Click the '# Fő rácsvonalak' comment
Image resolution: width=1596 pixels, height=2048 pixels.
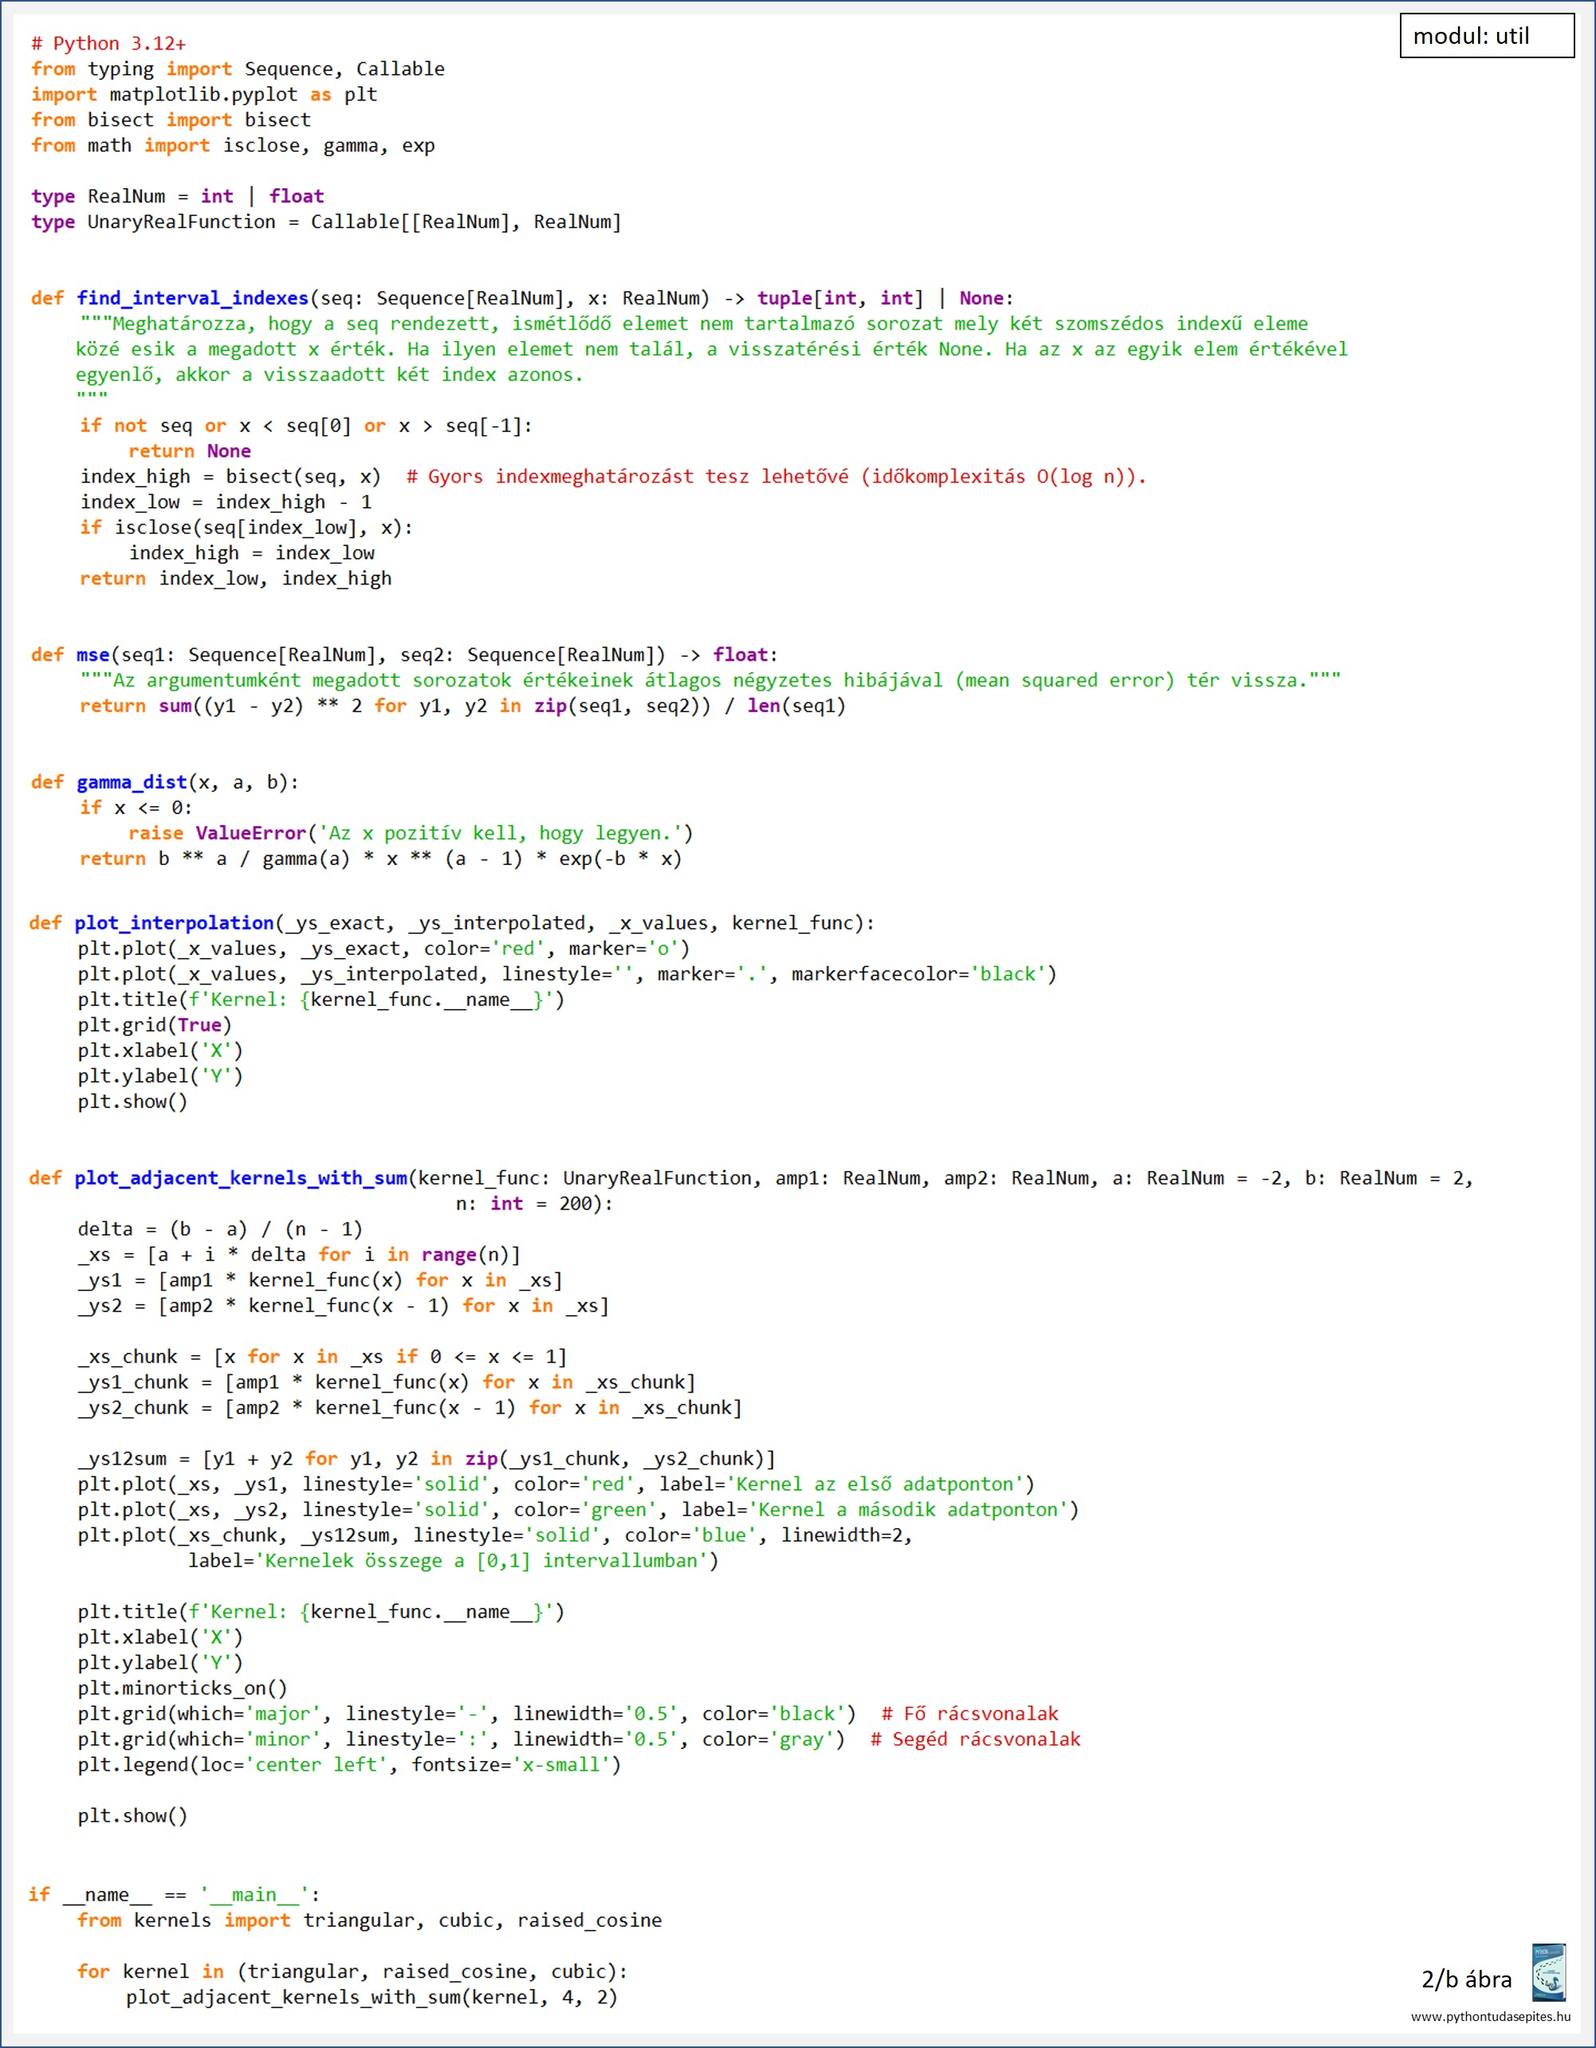[x=969, y=1714]
